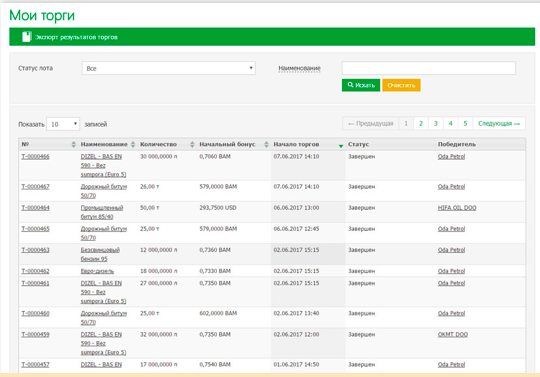Click the export results document icon
Image resolution: width=540 pixels, height=377 pixels.
click(27, 37)
